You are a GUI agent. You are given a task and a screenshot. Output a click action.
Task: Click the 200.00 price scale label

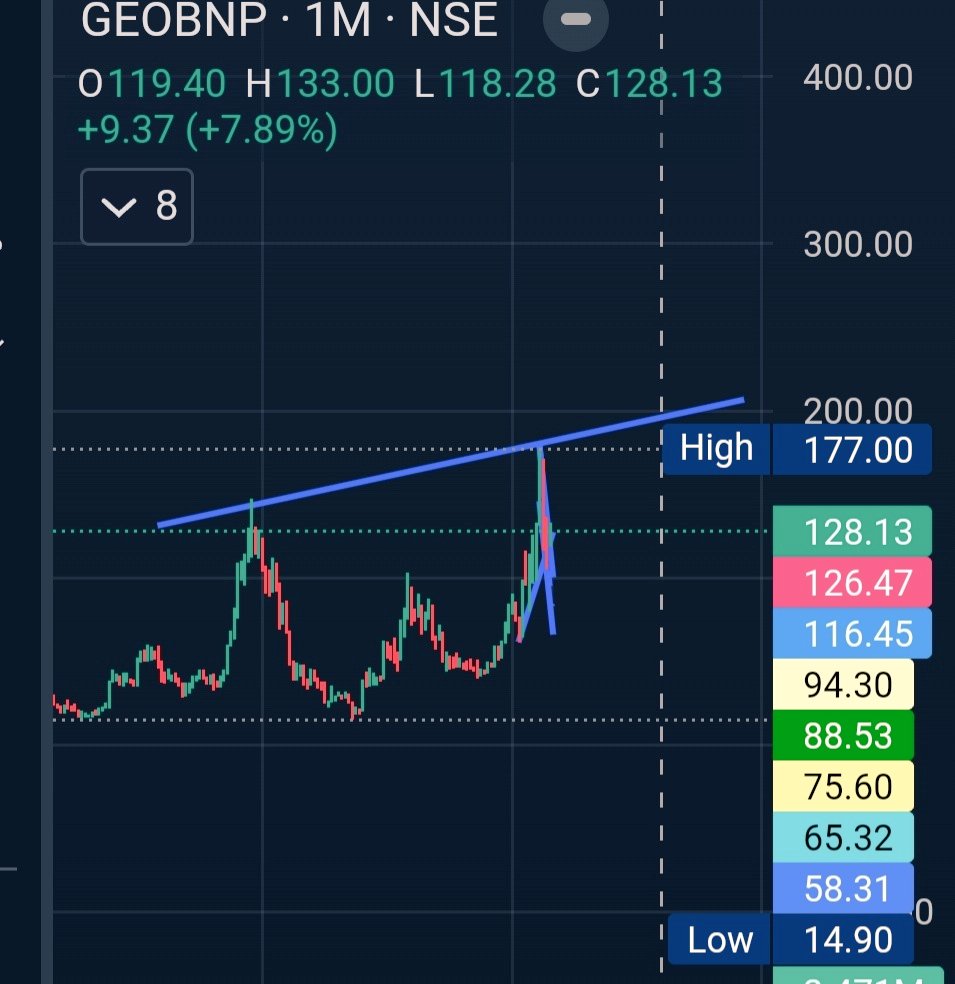click(x=858, y=409)
